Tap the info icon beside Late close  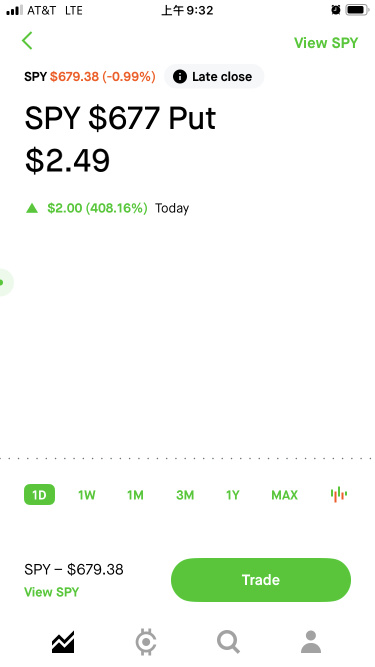pos(180,77)
